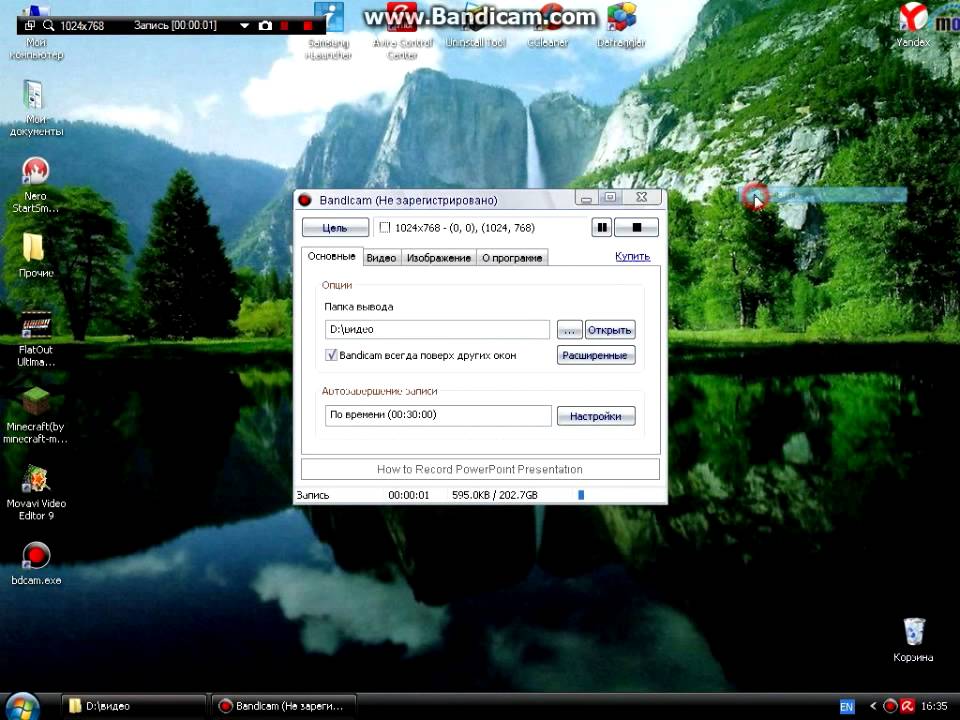Launch bdcam.exe desktop shortcut
Image resolution: width=960 pixels, height=720 pixels.
(x=36, y=563)
